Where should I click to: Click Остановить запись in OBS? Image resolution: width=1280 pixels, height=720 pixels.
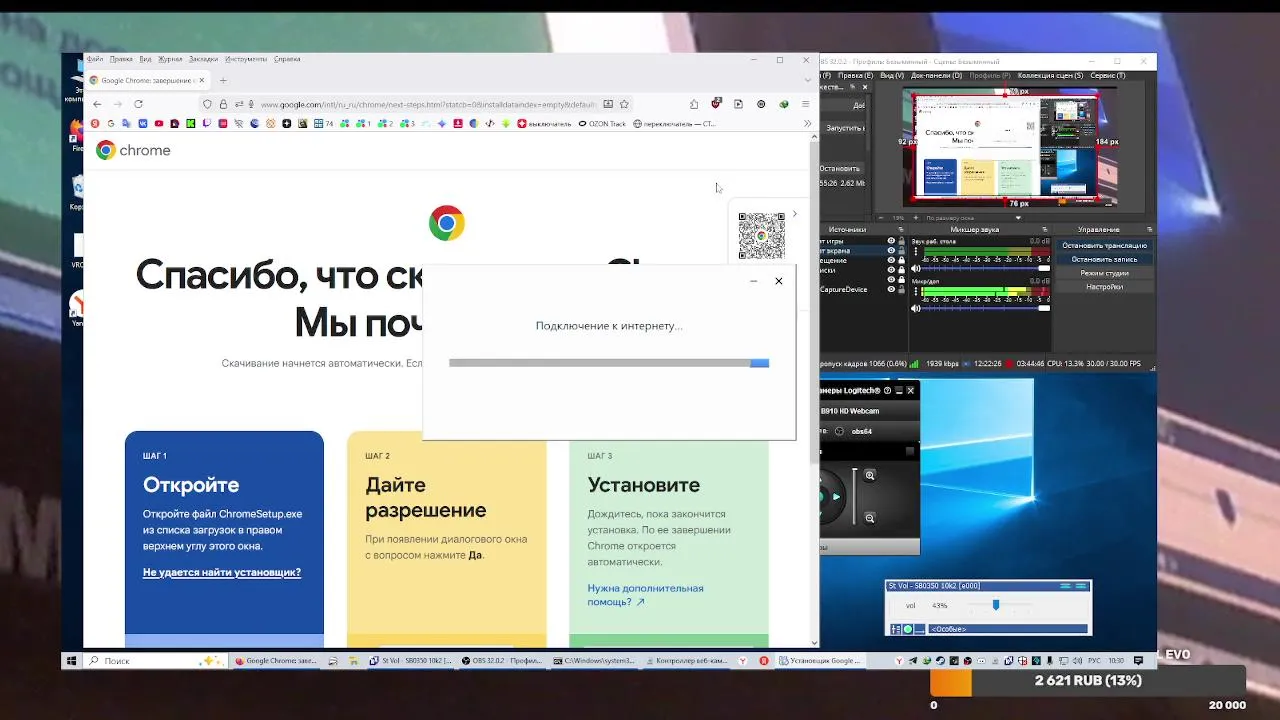[x=1104, y=259]
